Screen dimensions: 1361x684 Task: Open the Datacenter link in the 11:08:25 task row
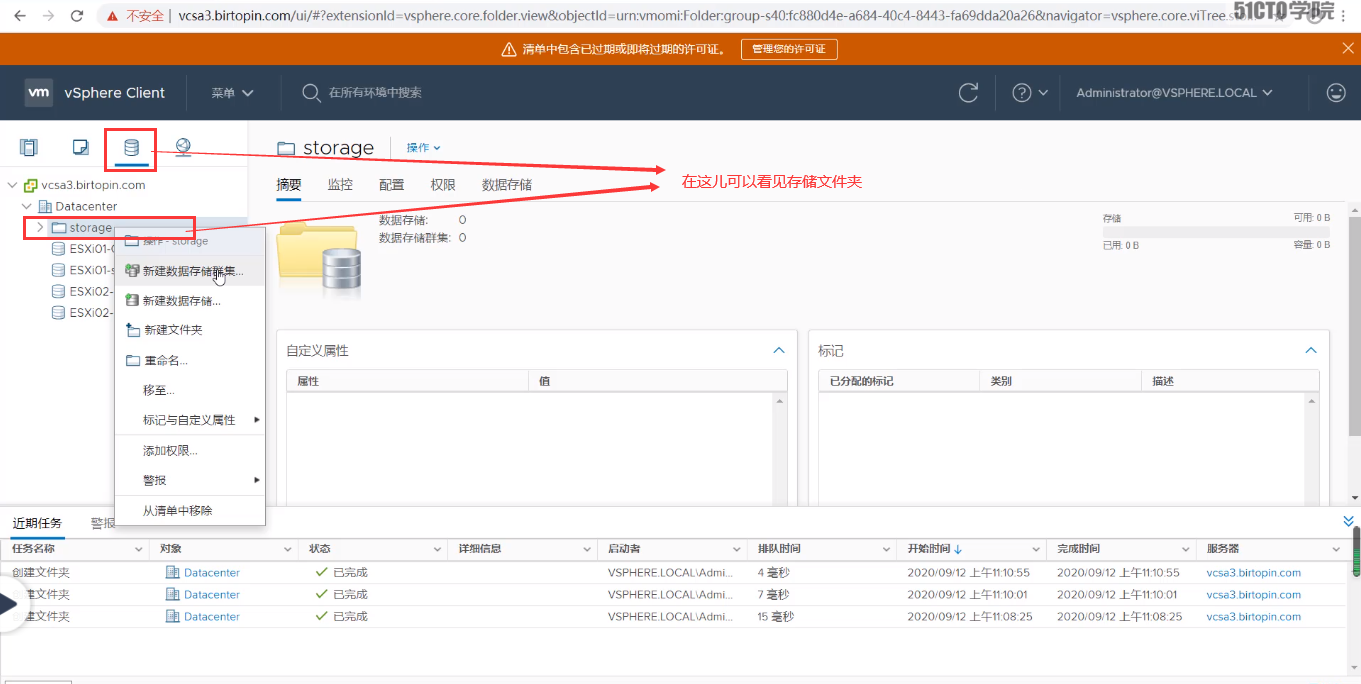[x=212, y=617]
